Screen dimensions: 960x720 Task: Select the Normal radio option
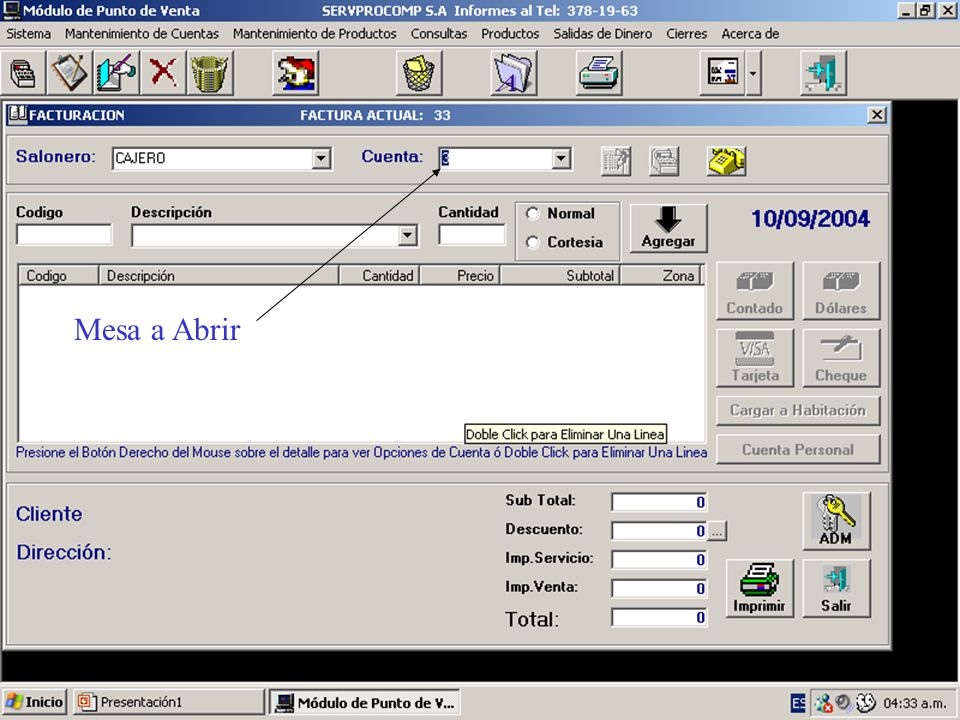[x=533, y=214]
